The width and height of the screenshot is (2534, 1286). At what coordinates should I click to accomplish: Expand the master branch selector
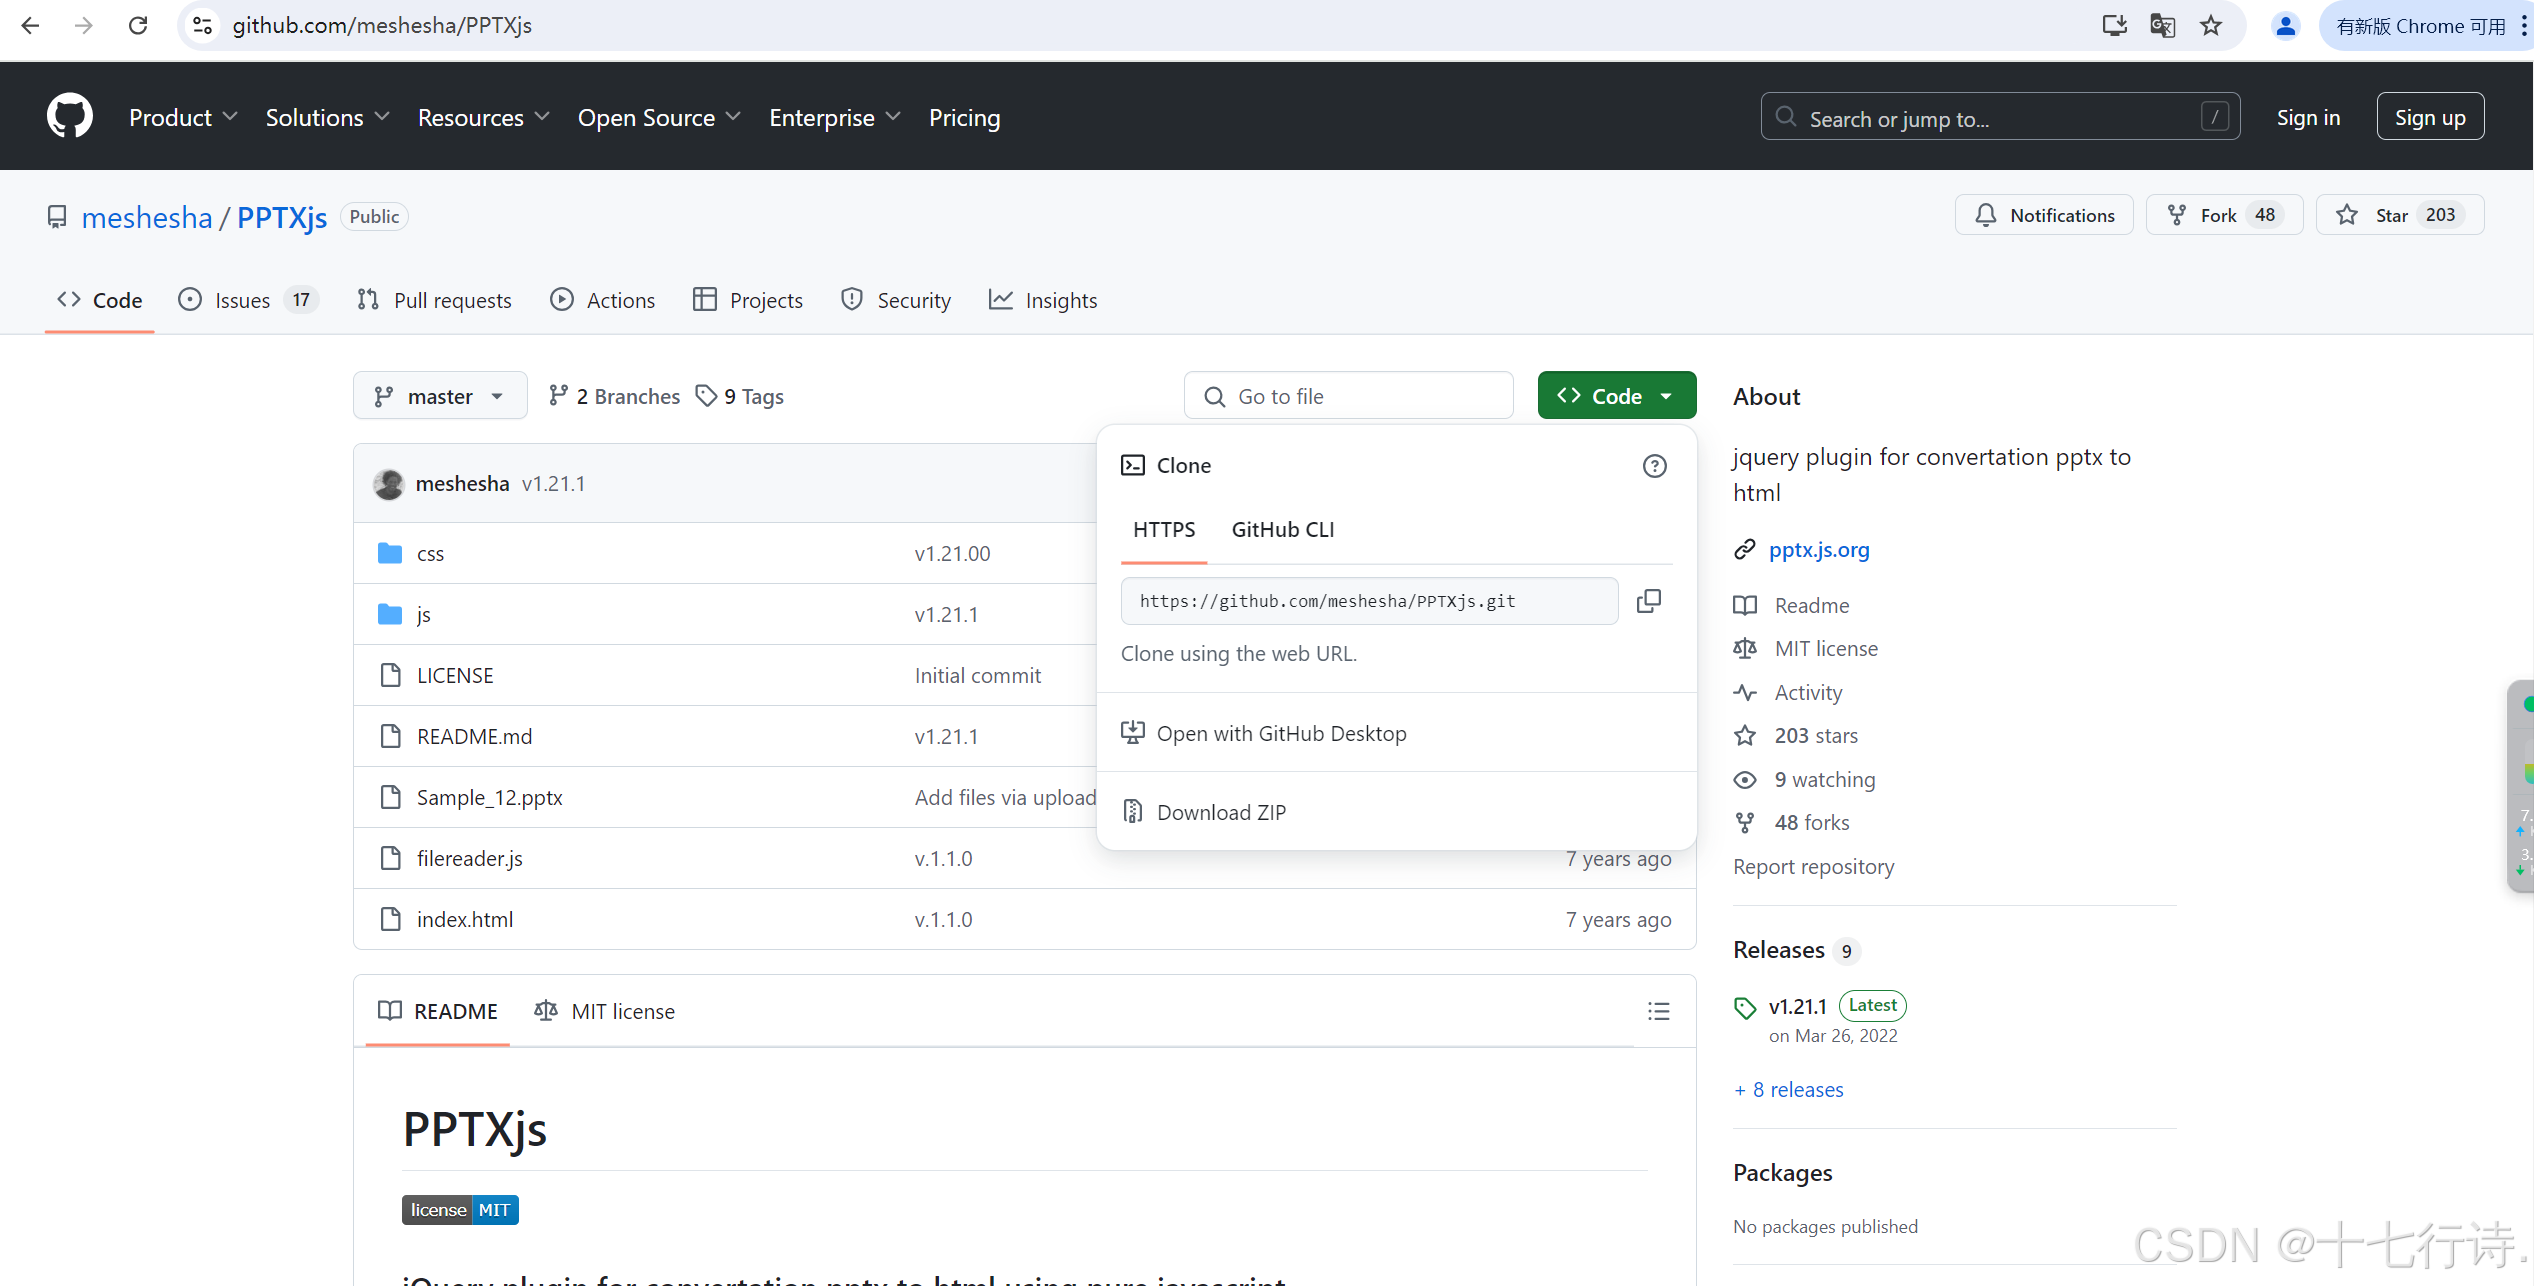click(x=439, y=395)
